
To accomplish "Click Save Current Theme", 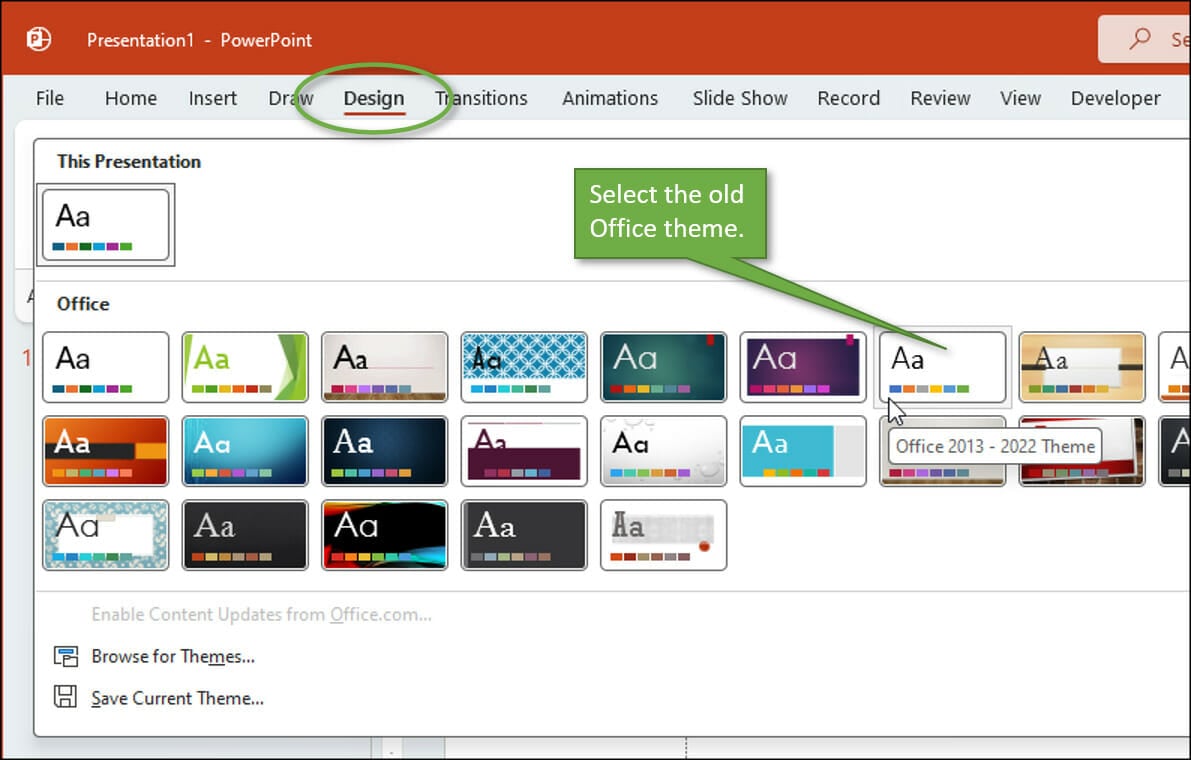I will click(x=176, y=698).
